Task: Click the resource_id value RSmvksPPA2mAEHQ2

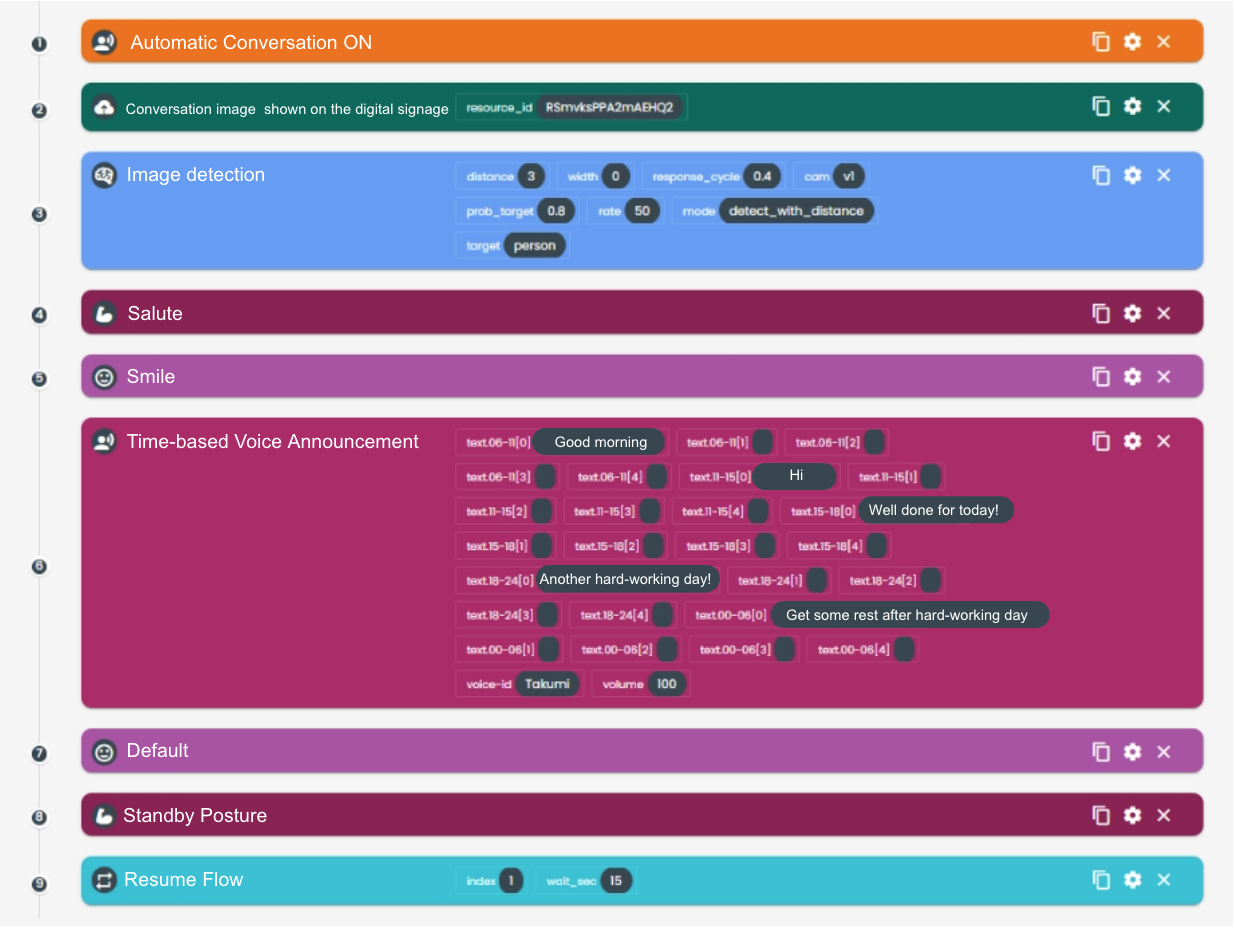Action: pos(610,107)
